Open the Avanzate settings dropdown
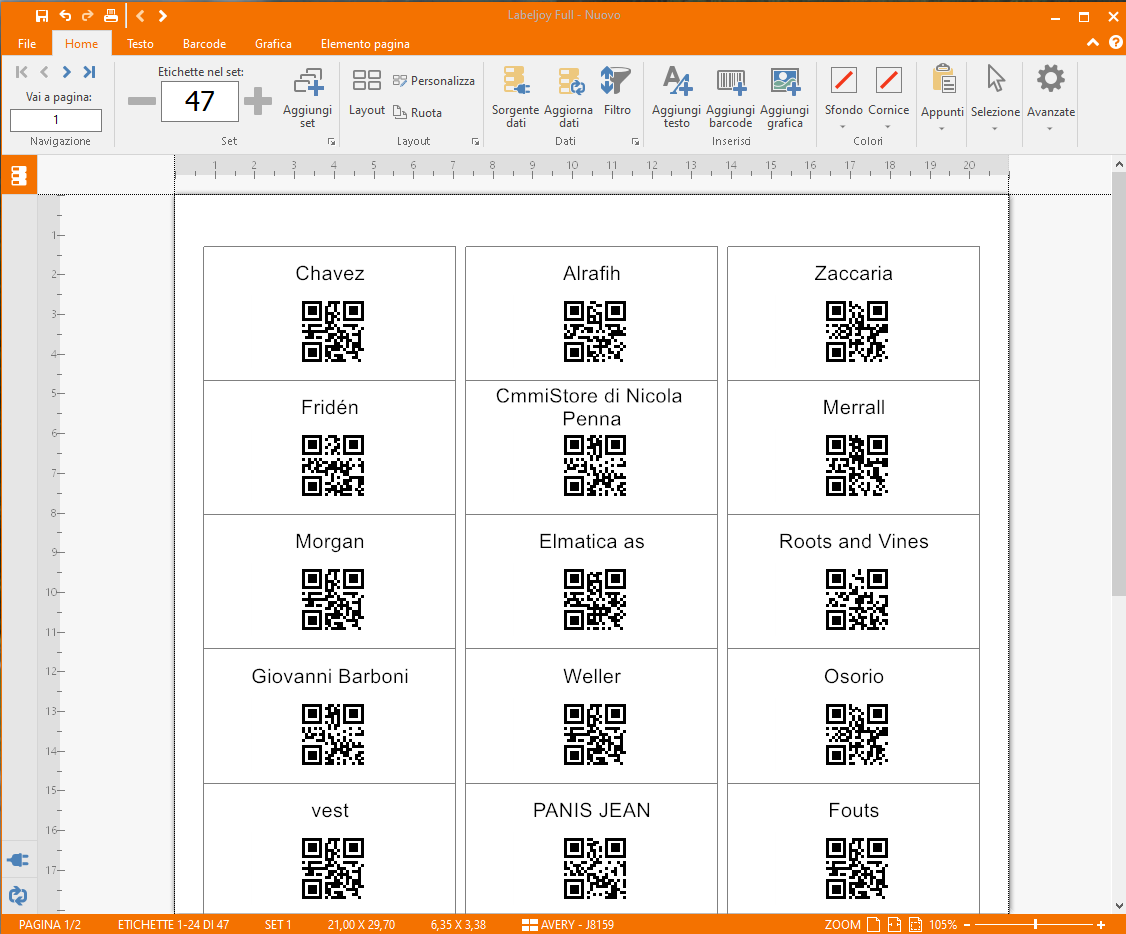 point(1051,99)
